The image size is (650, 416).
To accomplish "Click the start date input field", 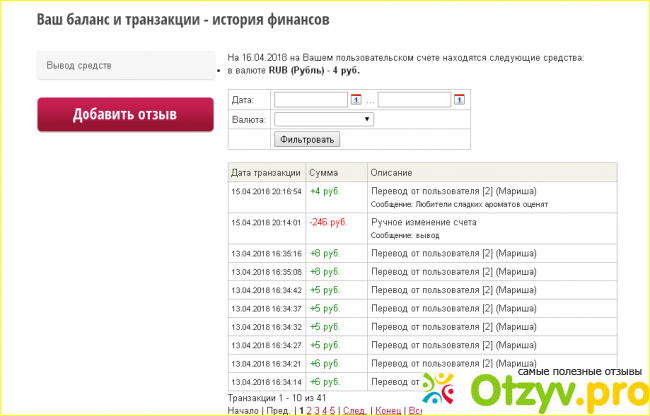I will pos(310,99).
